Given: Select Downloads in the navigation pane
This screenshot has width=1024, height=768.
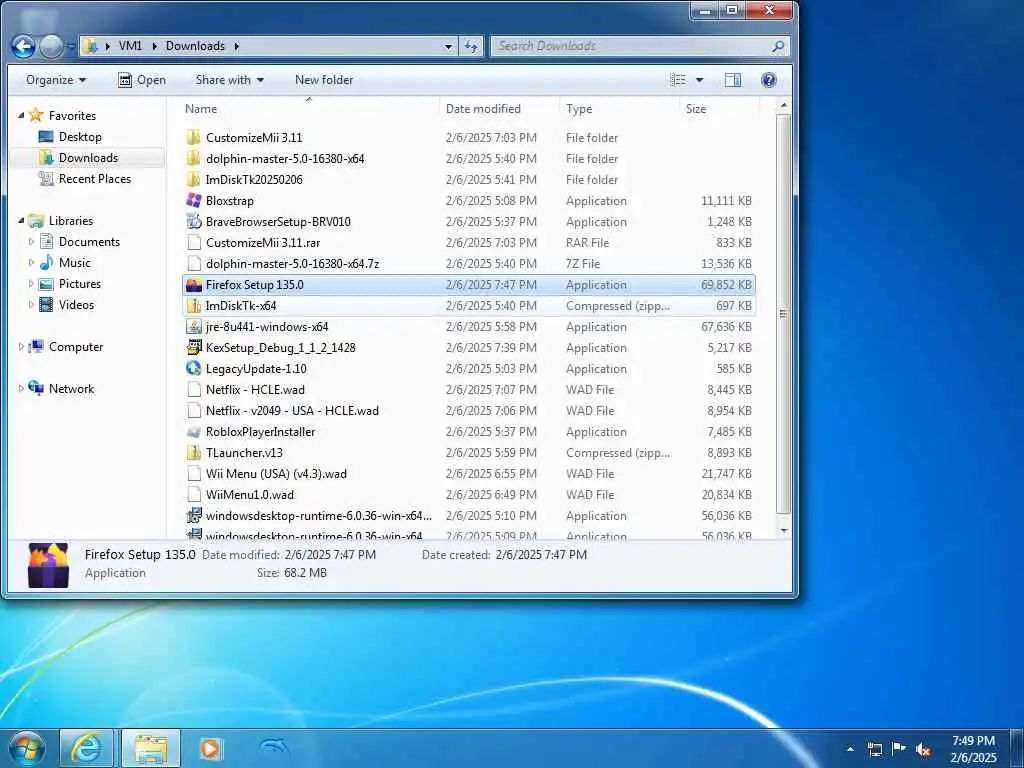Looking at the screenshot, I should pyautogui.click(x=88, y=158).
